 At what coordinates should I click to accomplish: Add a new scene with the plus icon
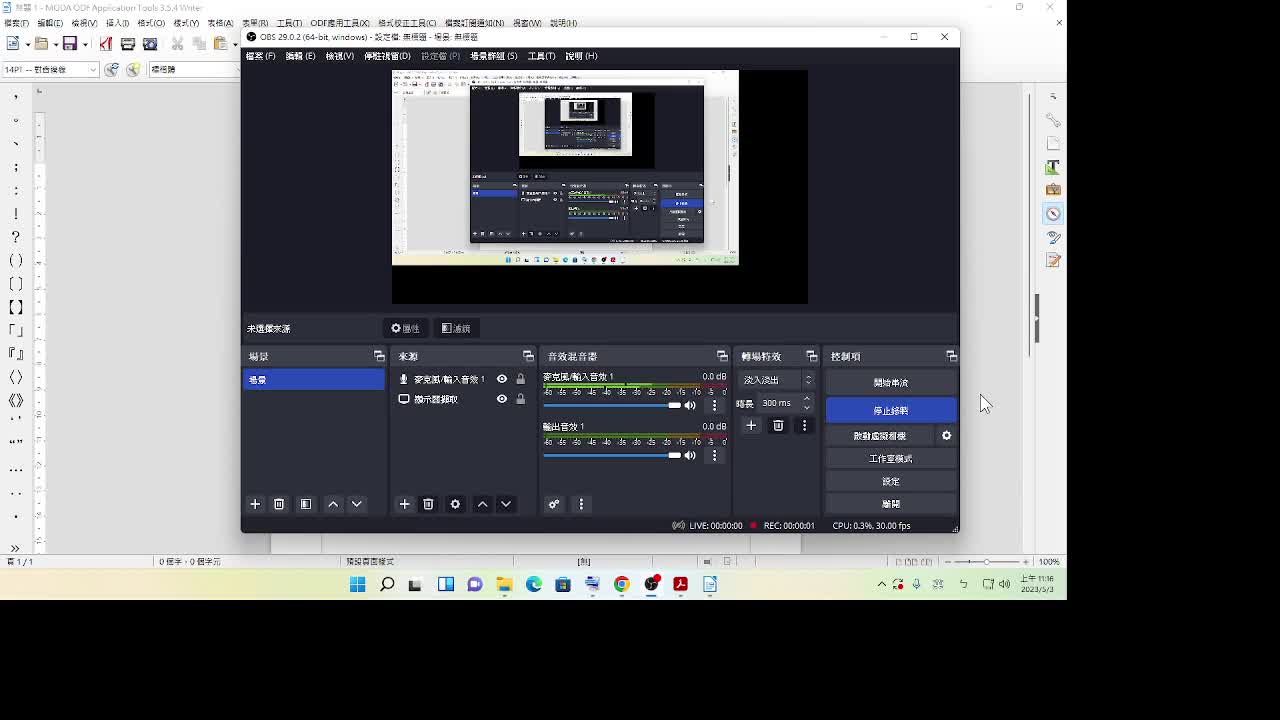click(255, 504)
